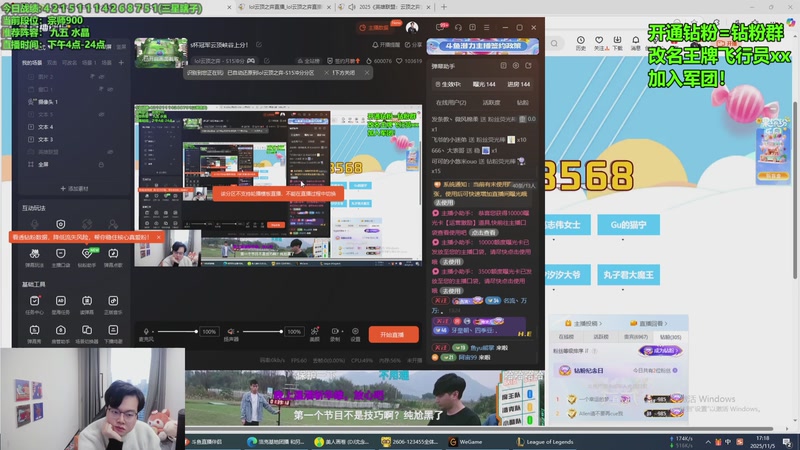Select the 文本 3 source row
The height and width of the screenshot is (450, 800).
click(72, 139)
